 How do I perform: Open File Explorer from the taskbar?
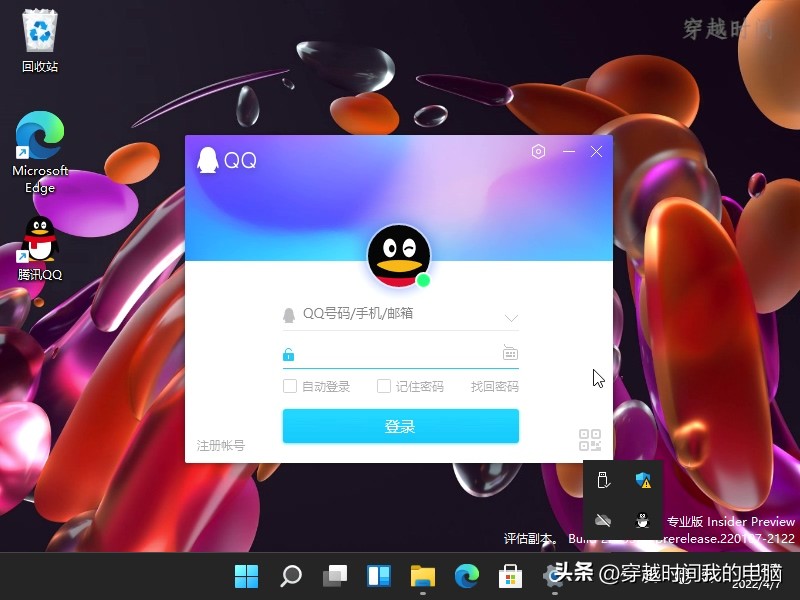(x=422, y=577)
